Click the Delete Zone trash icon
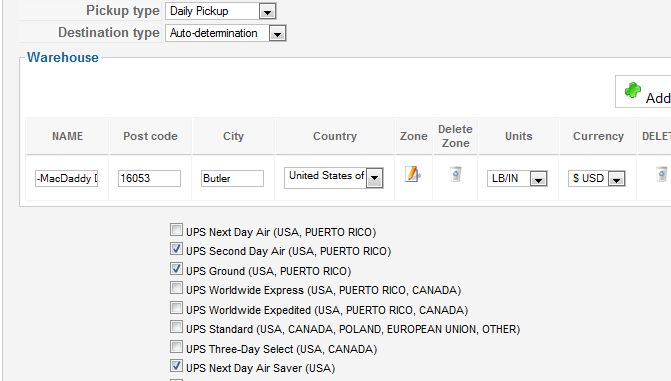The height and width of the screenshot is (381, 671). pyautogui.click(x=456, y=174)
